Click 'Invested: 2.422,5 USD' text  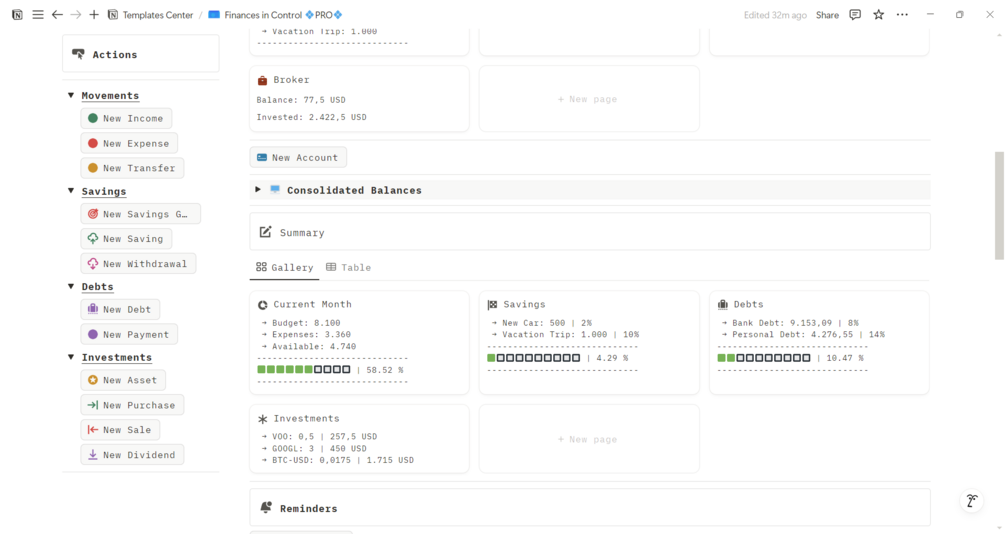pos(311,117)
